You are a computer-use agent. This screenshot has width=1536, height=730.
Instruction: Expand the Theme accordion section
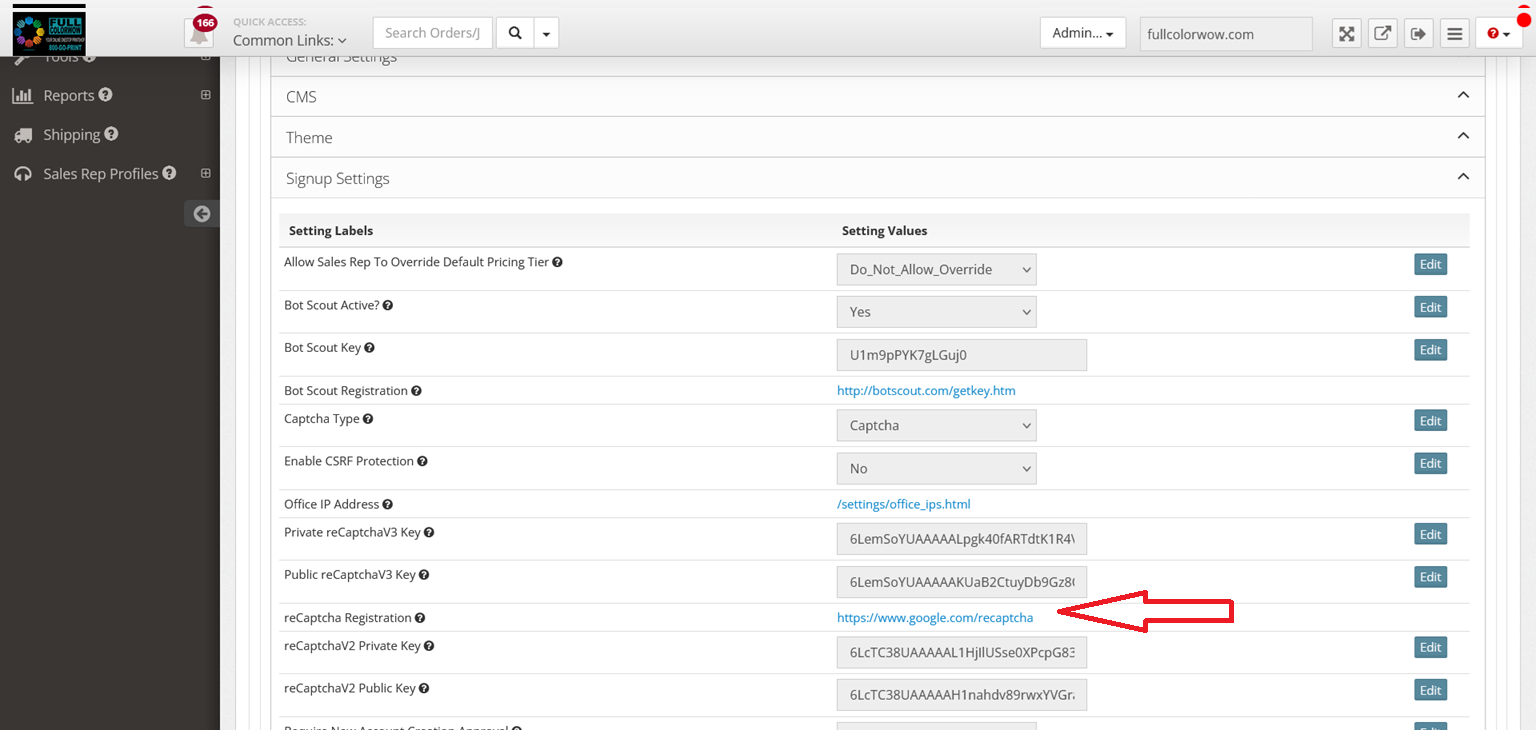click(1463, 136)
